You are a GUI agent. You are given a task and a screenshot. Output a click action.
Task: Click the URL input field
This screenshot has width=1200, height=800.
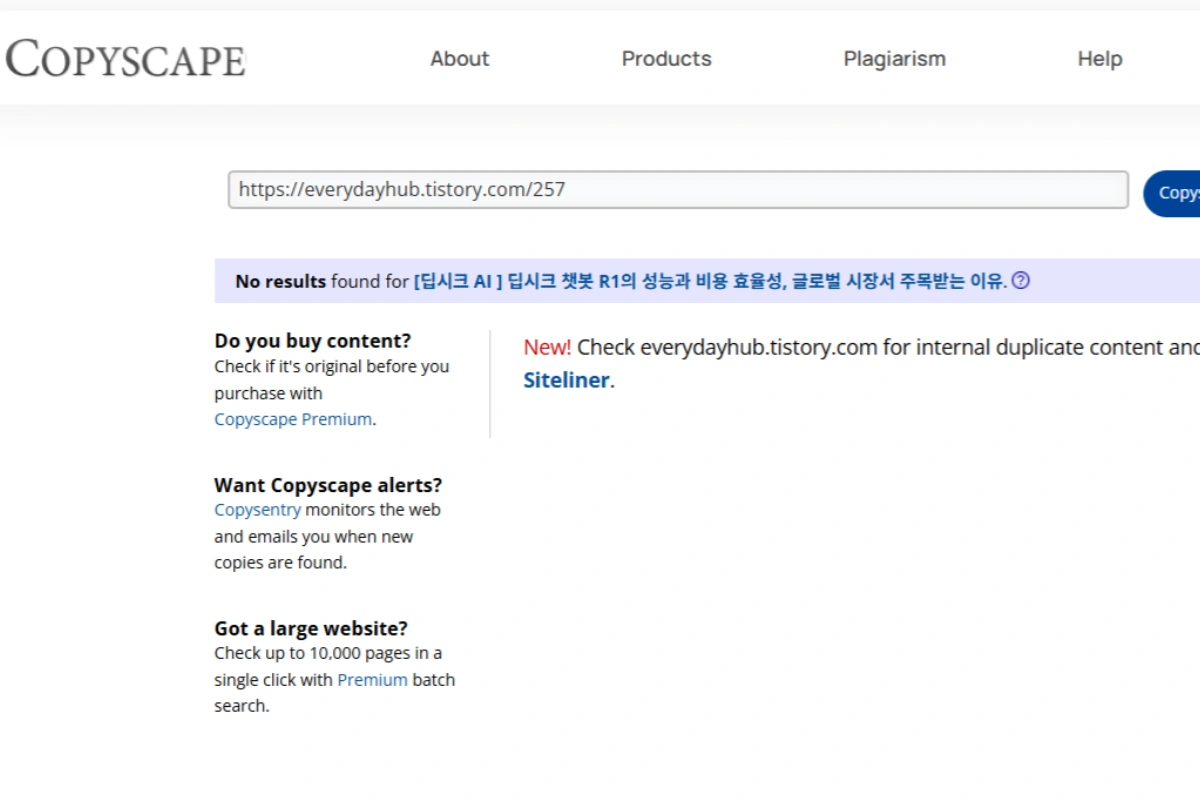pyautogui.click(x=677, y=190)
